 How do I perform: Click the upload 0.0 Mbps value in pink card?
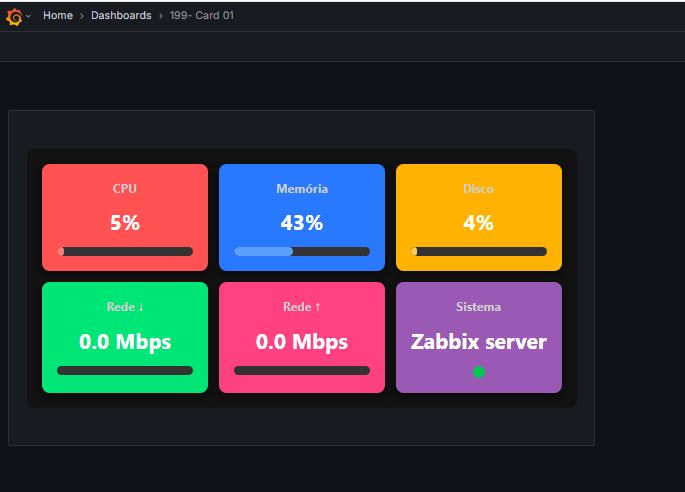point(302,342)
